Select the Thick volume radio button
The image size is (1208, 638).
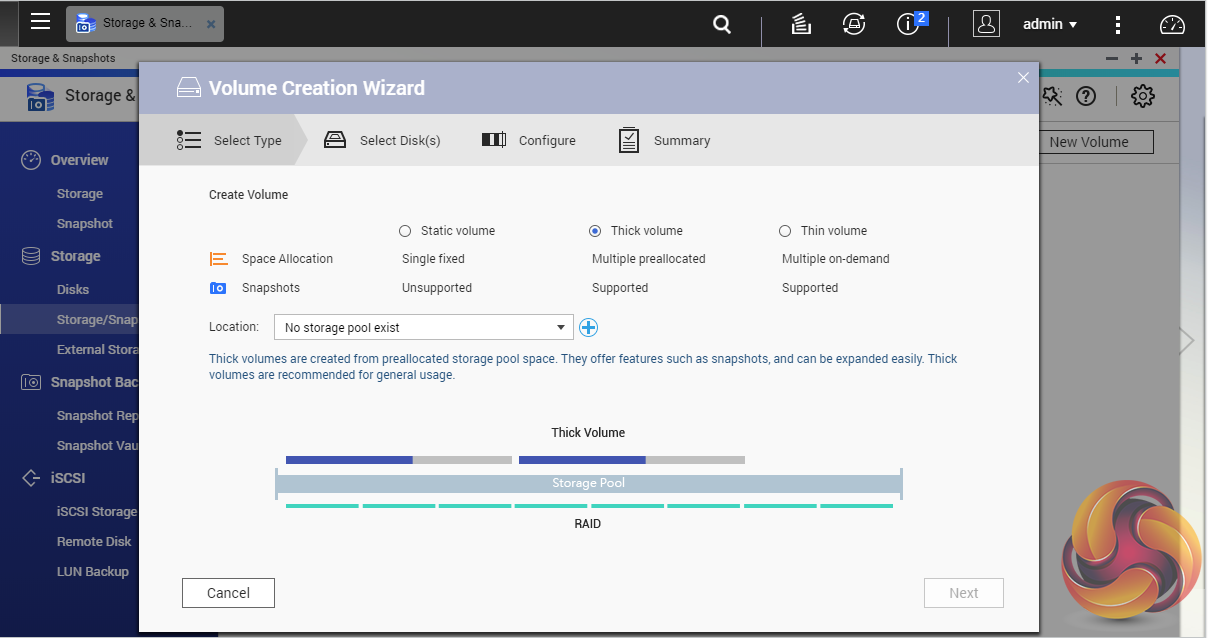pyautogui.click(x=595, y=231)
